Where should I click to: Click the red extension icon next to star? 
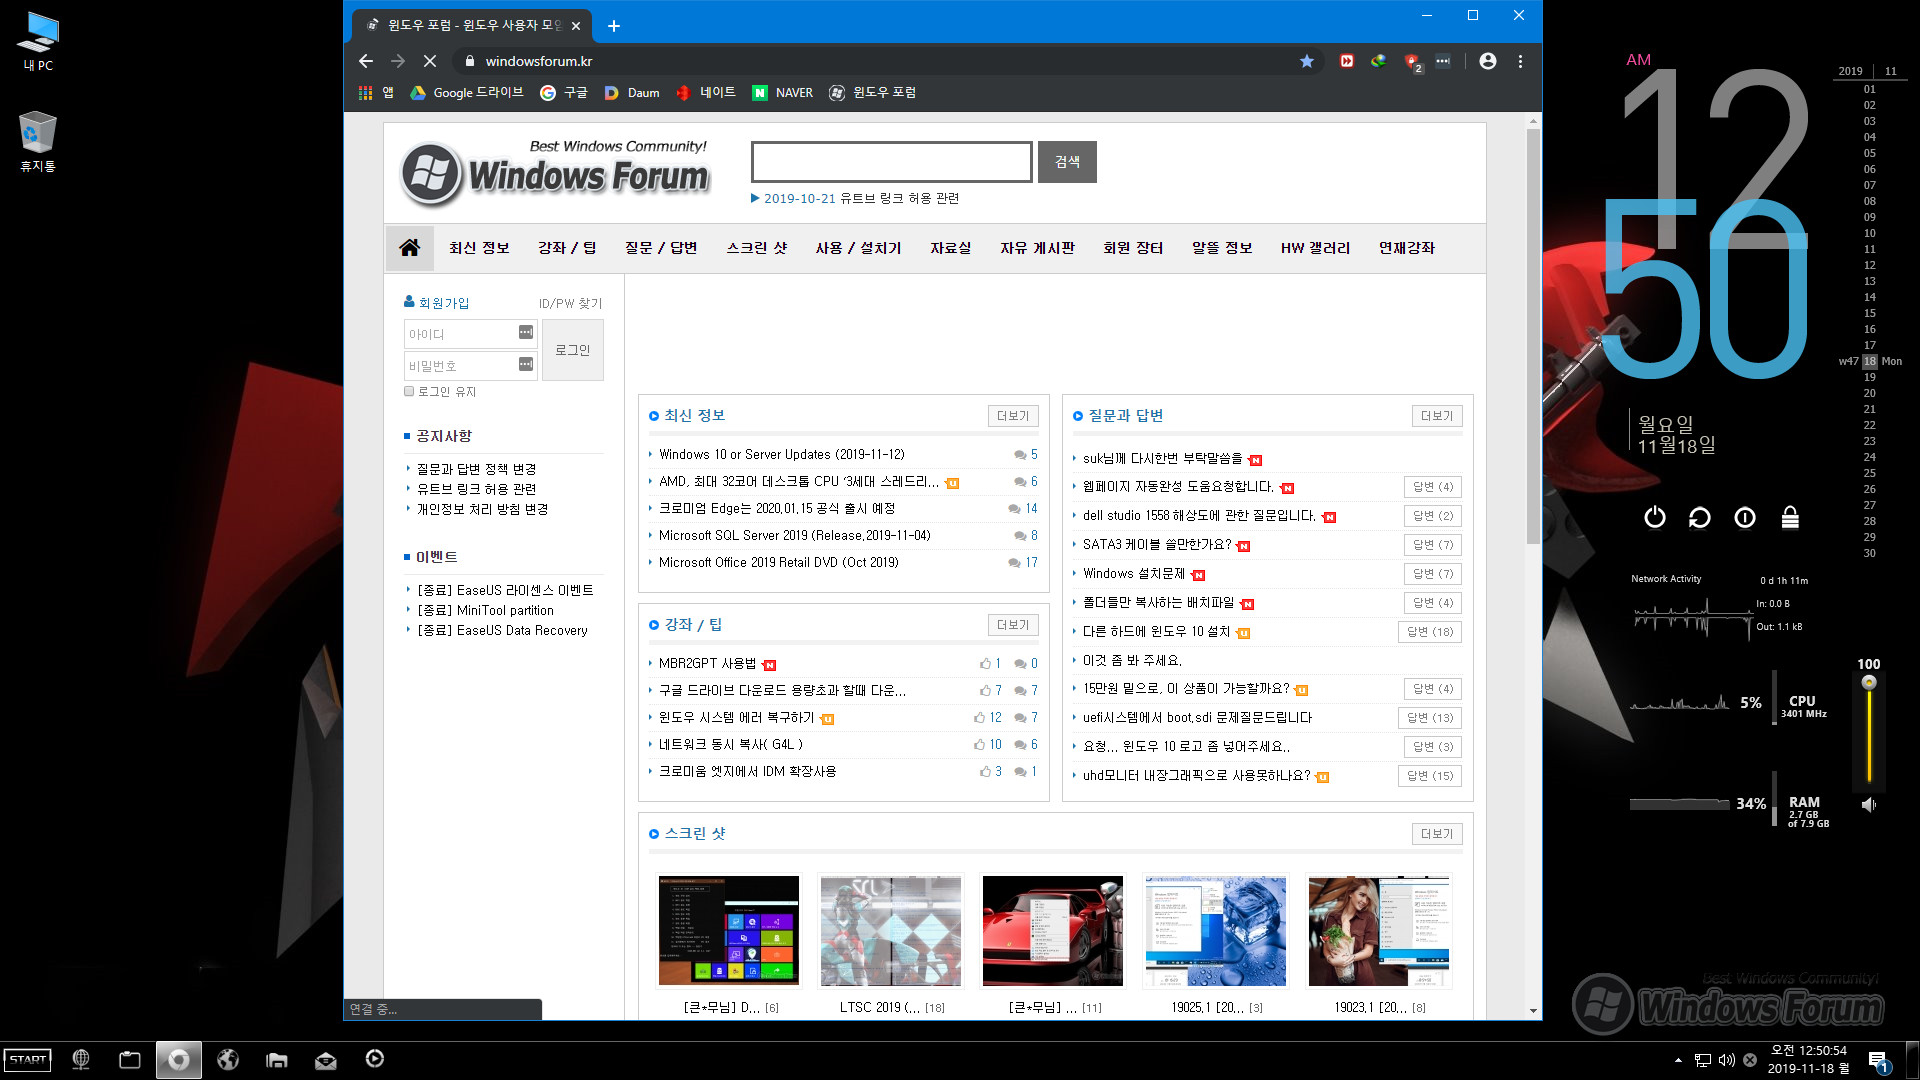point(1347,61)
